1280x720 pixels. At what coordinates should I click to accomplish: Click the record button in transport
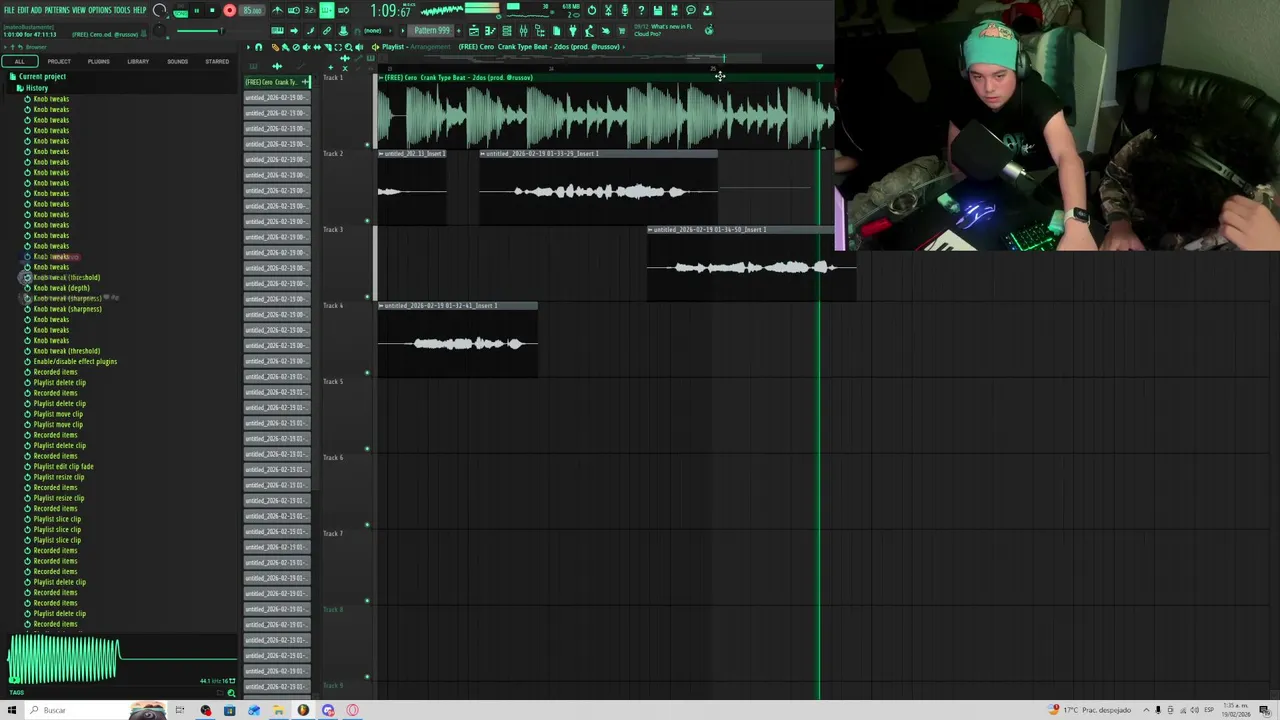(230, 10)
